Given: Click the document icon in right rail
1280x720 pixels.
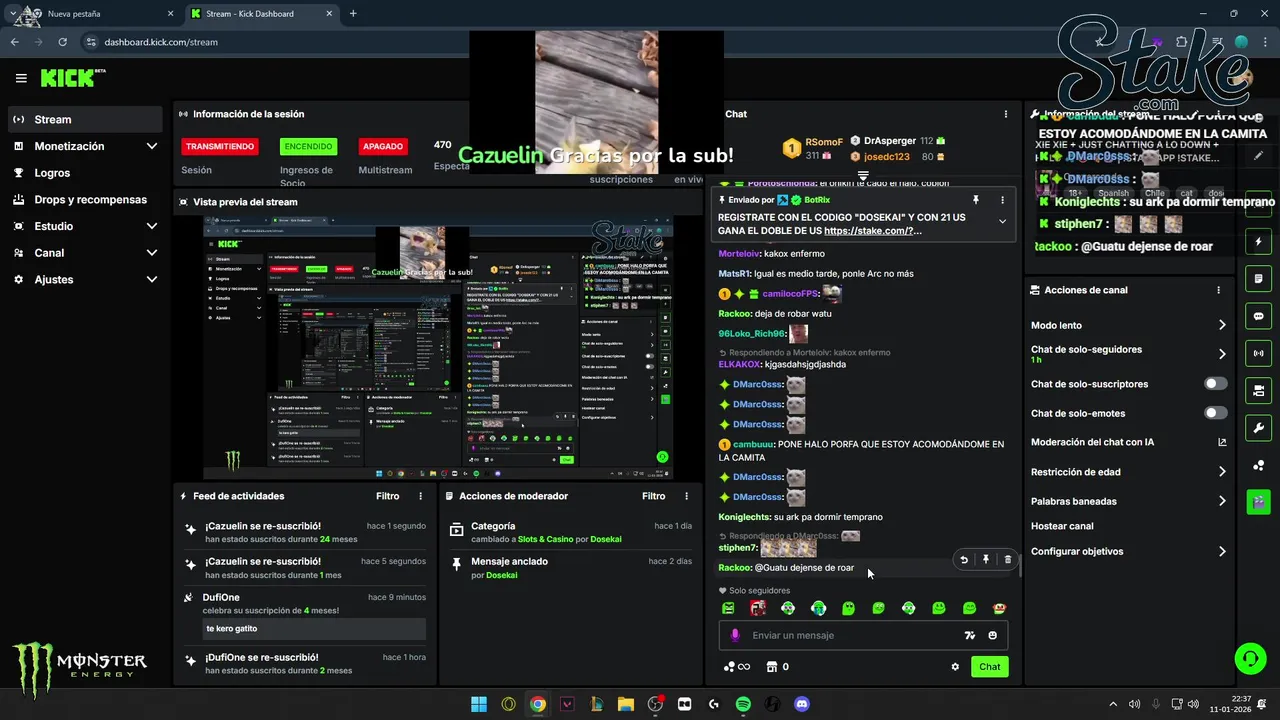Looking at the screenshot, I should tap(1258, 278).
